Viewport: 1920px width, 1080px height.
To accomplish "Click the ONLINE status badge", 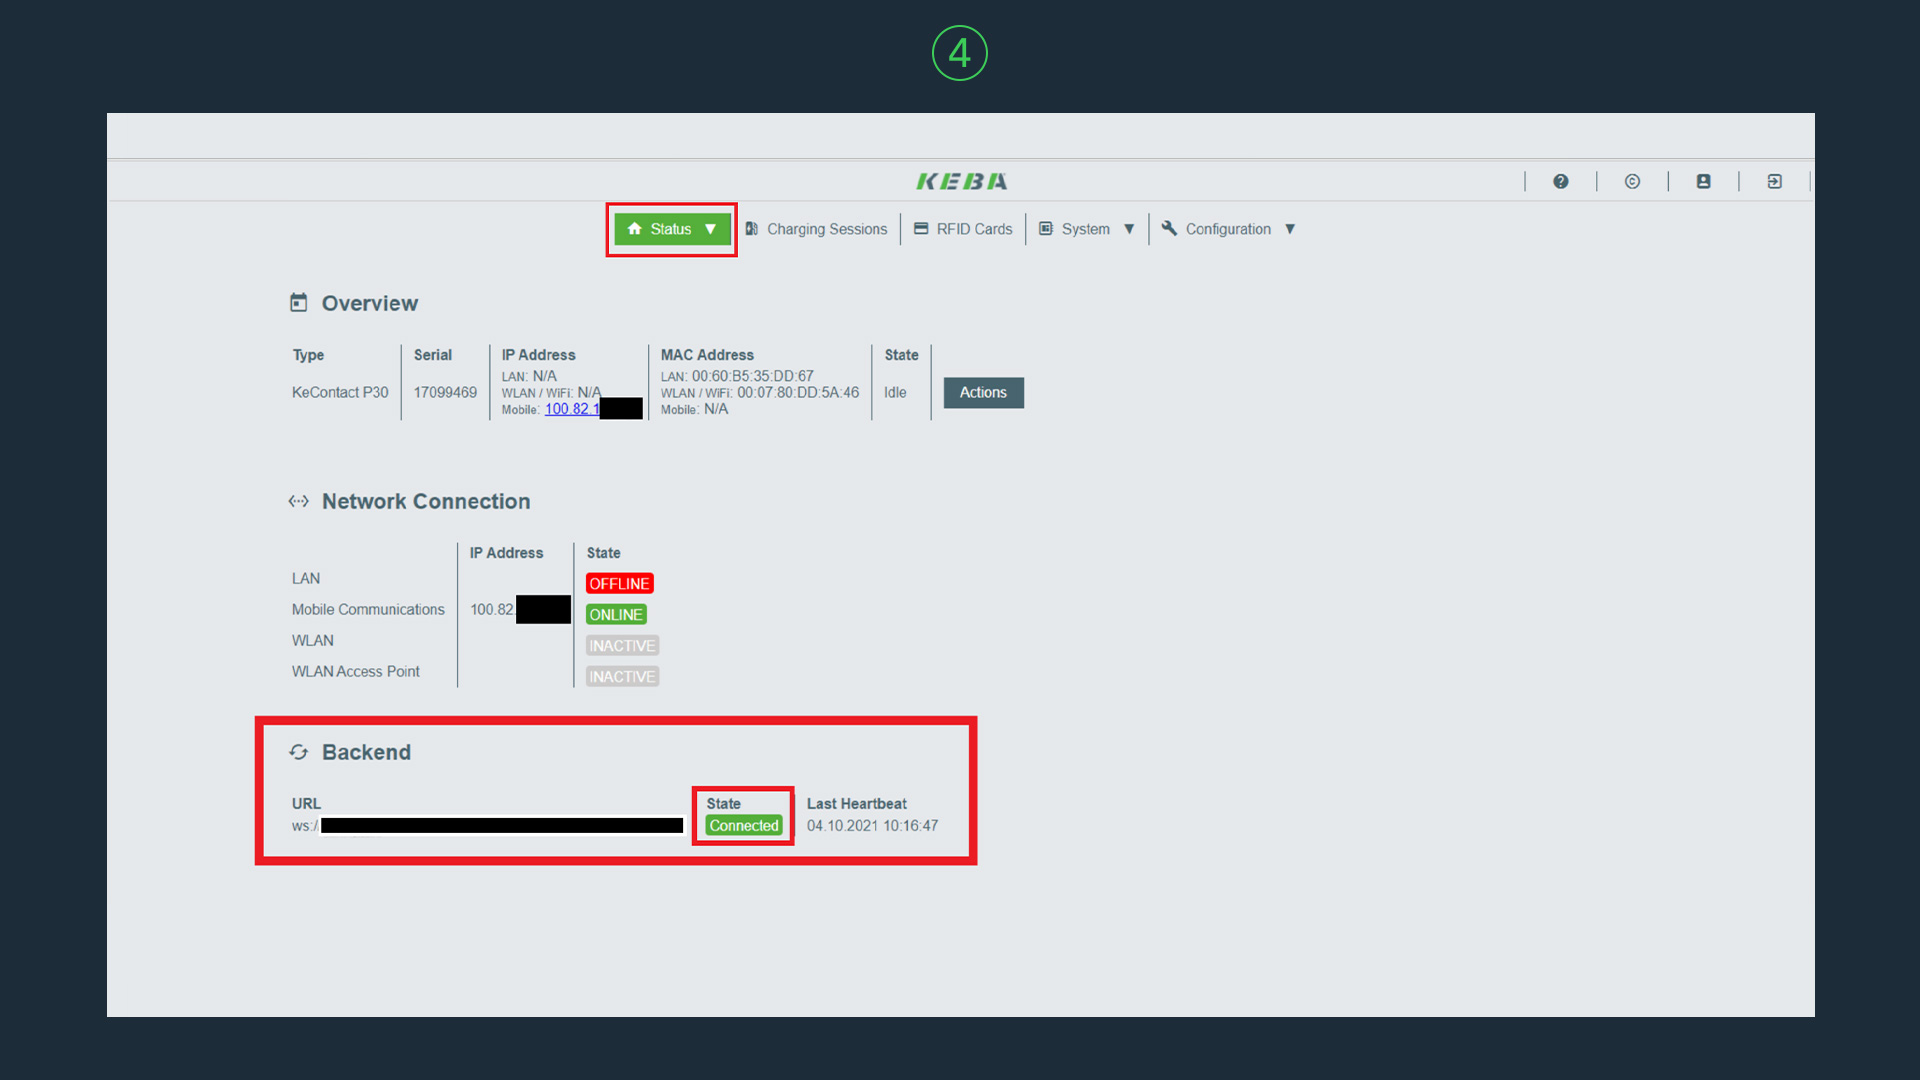I will 616,615.
